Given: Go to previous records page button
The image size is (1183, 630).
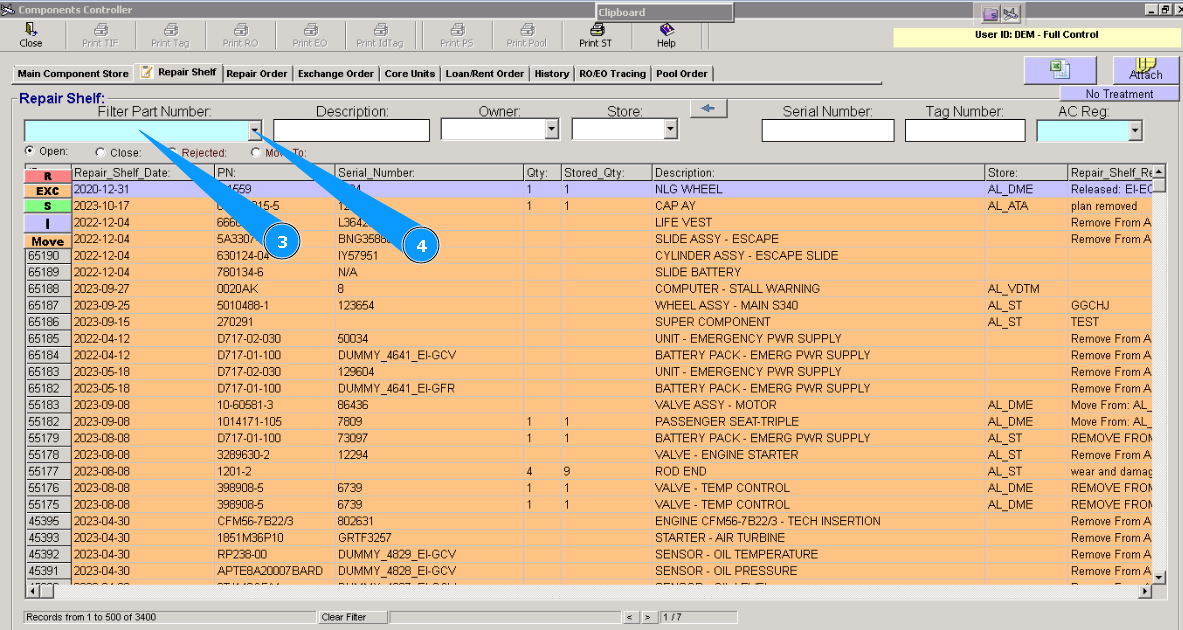Looking at the screenshot, I should point(631,617).
